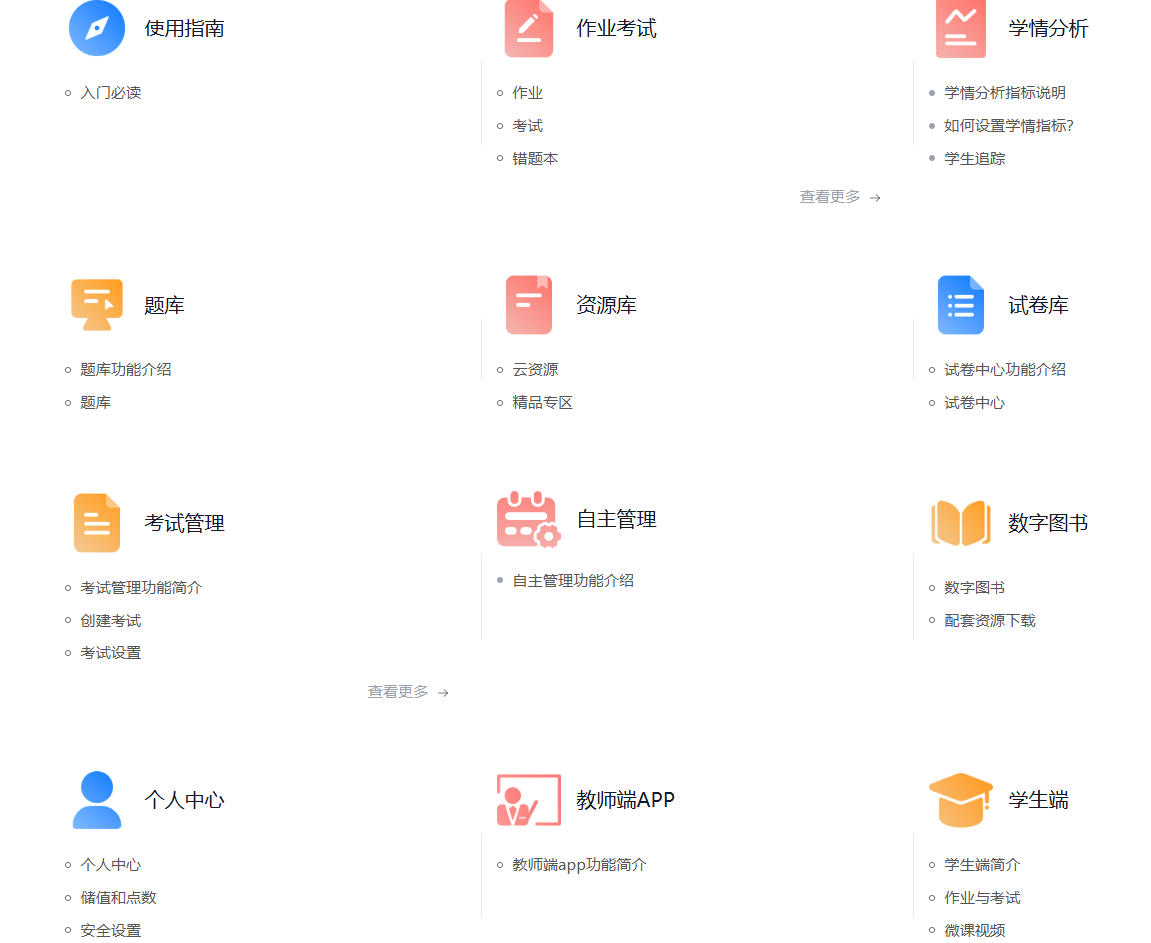1151x943 pixels.
Task: Click 查看更多 under 考试管理
Action: [408, 692]
